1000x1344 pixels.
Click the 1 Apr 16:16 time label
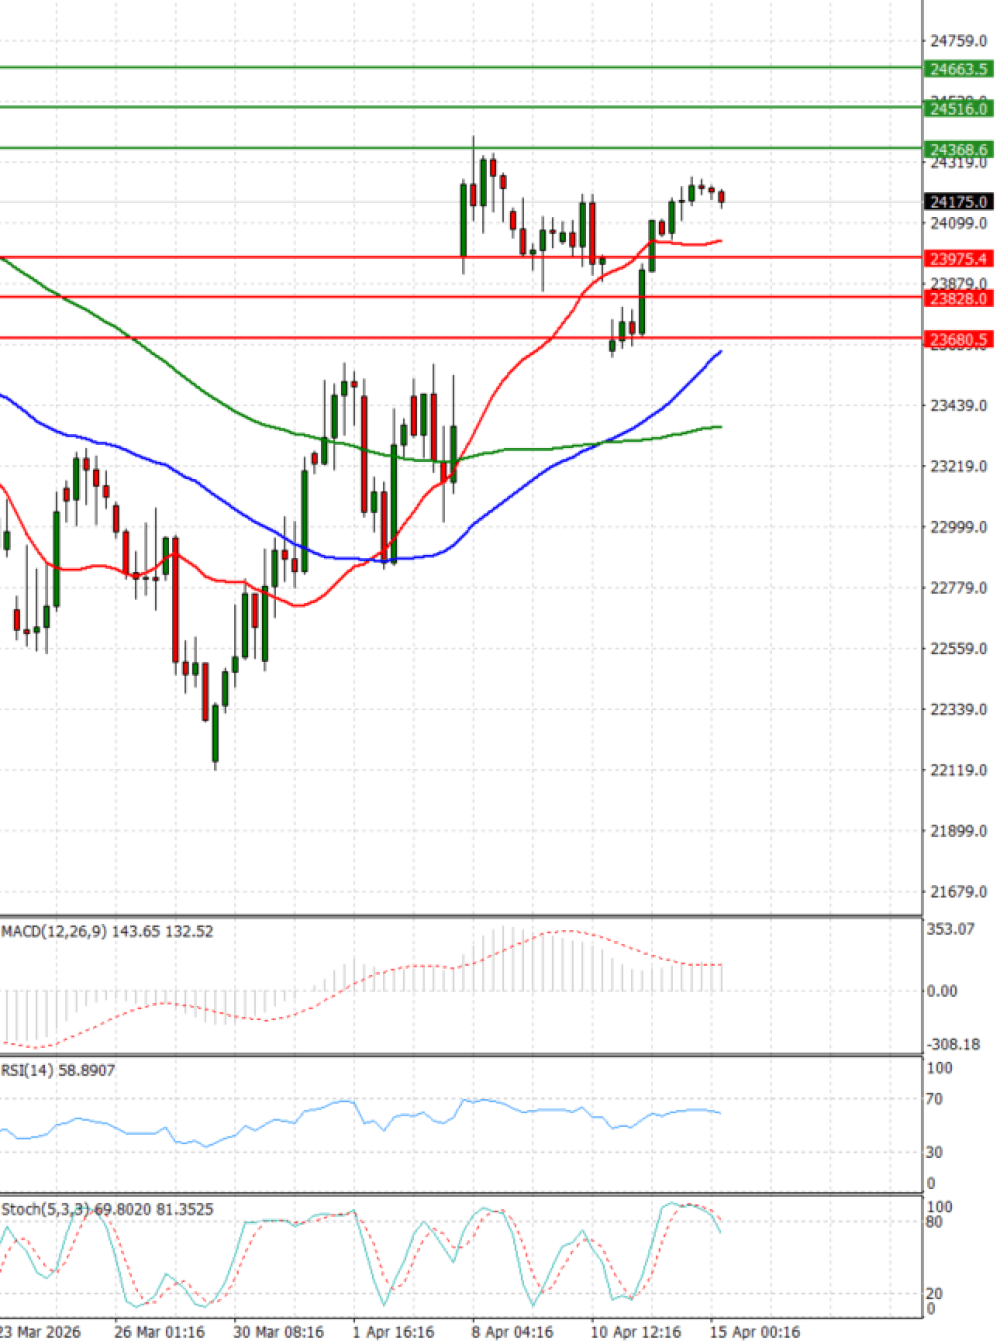393,1331
